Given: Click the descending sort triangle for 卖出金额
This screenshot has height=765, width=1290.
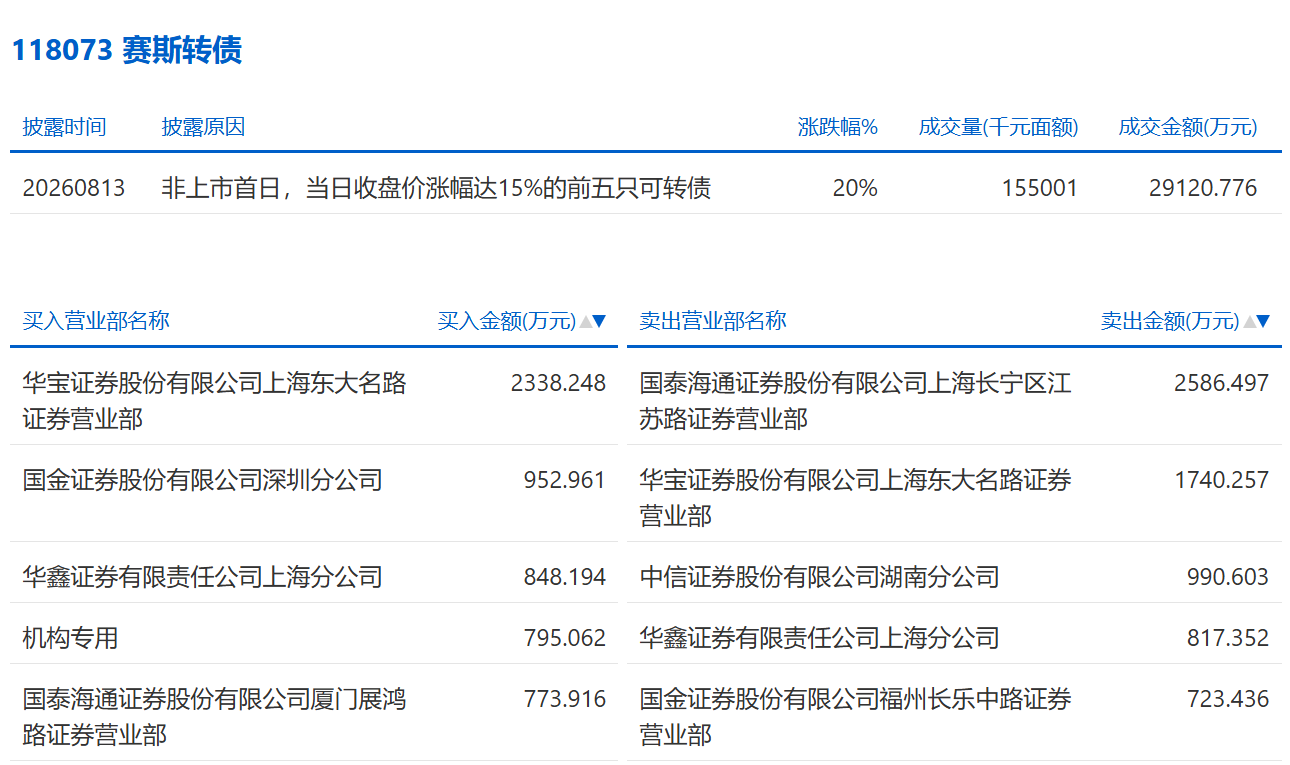Looking at the screenshot, I should click(x=1262, y=321).
